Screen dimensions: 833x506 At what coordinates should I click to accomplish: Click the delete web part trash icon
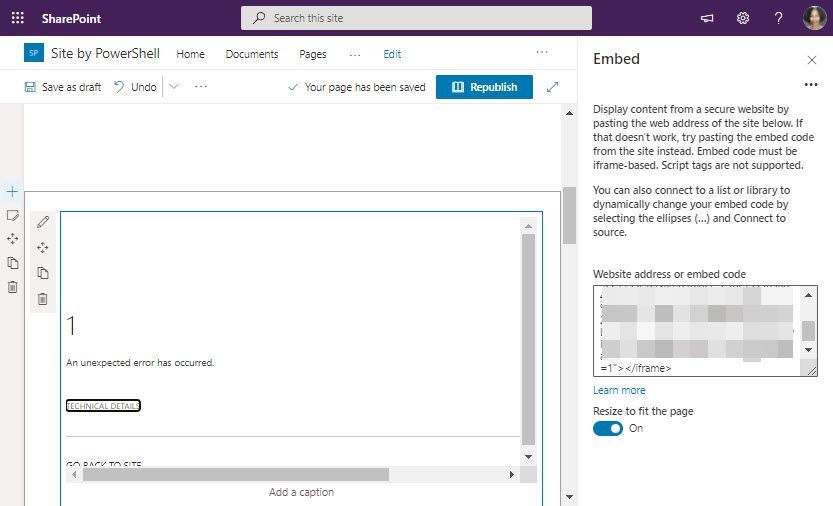point(43,299)
